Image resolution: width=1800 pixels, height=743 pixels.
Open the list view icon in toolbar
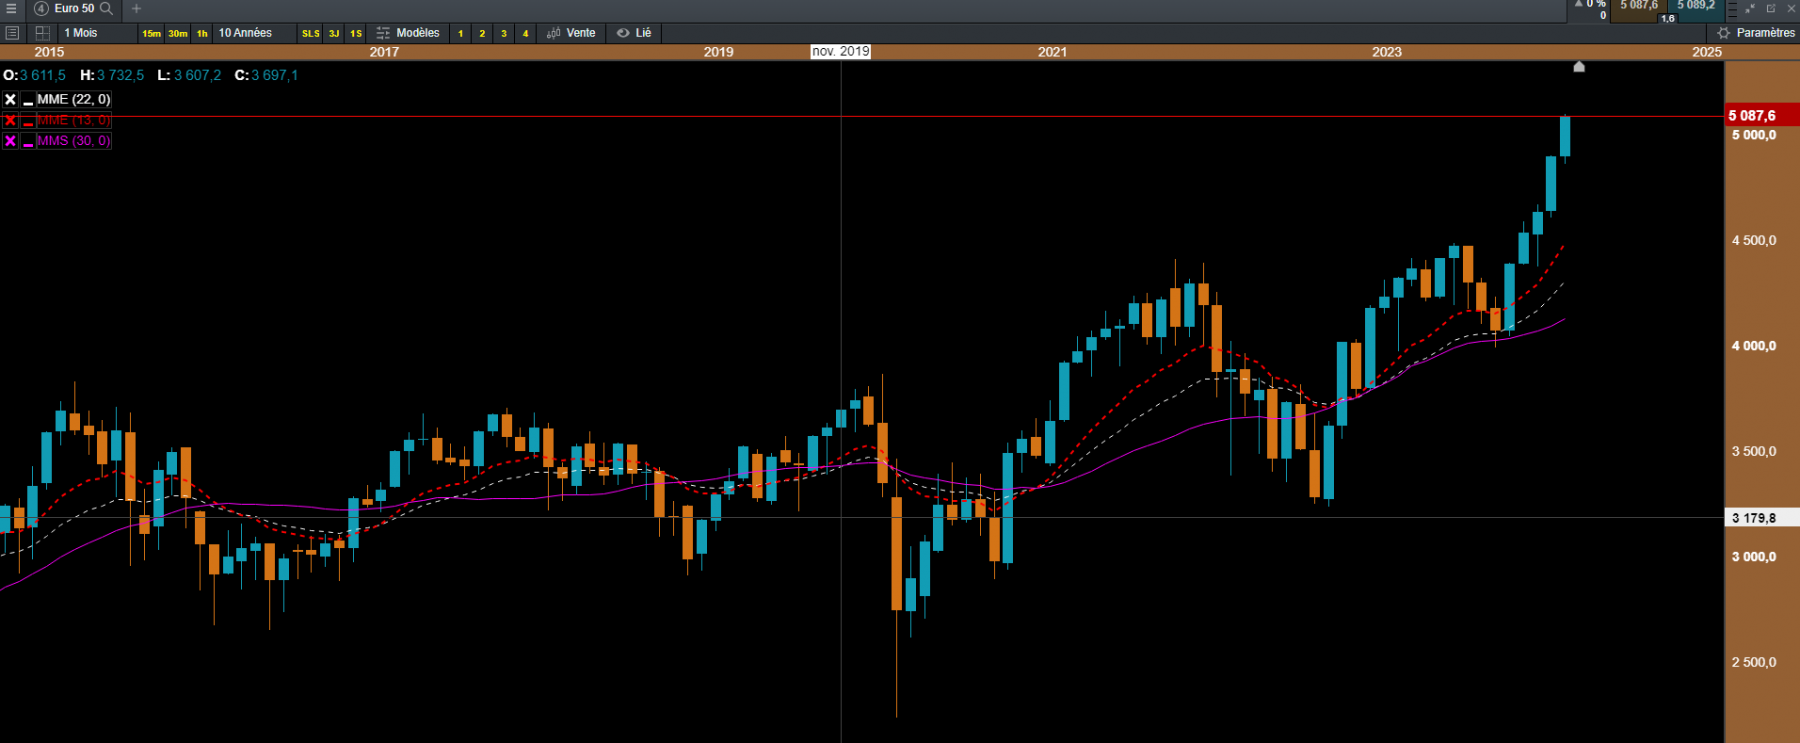coord(12,33)
